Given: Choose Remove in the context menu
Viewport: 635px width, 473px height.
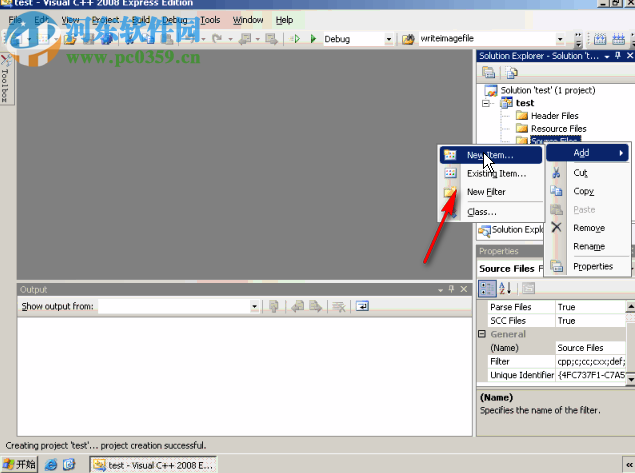Looking at the screenshot, I should (x=589, y=228).
